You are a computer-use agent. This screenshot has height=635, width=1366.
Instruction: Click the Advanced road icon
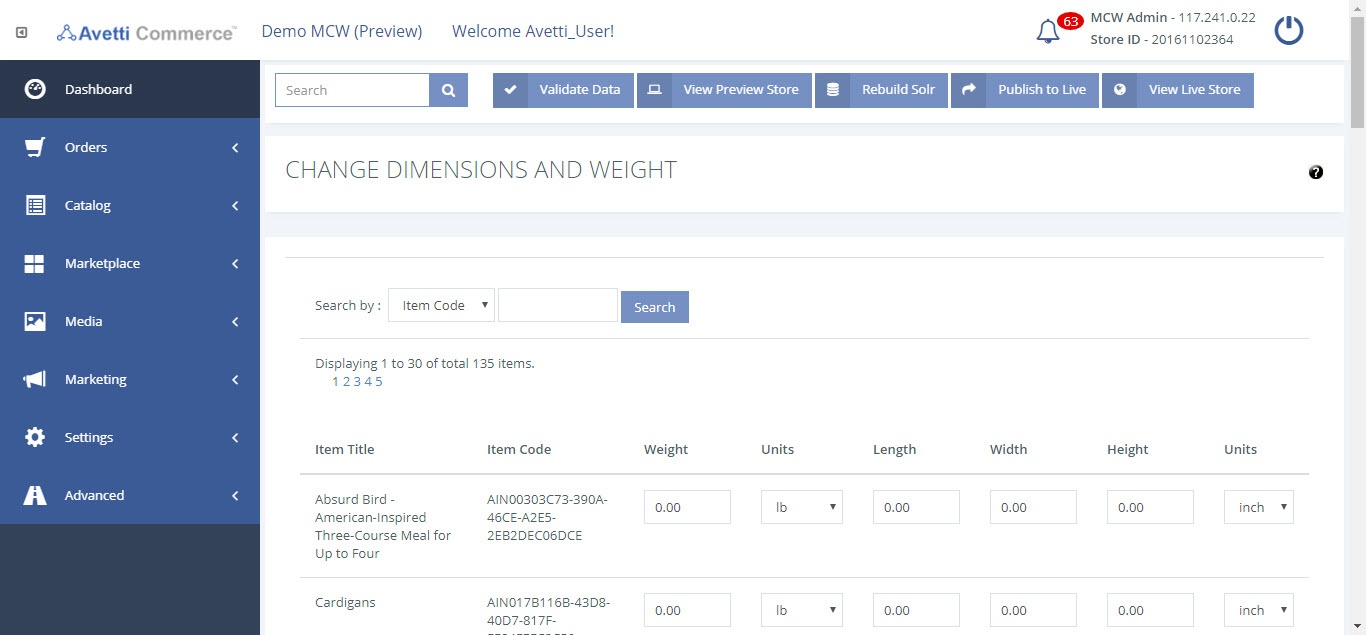coord(35,495)
